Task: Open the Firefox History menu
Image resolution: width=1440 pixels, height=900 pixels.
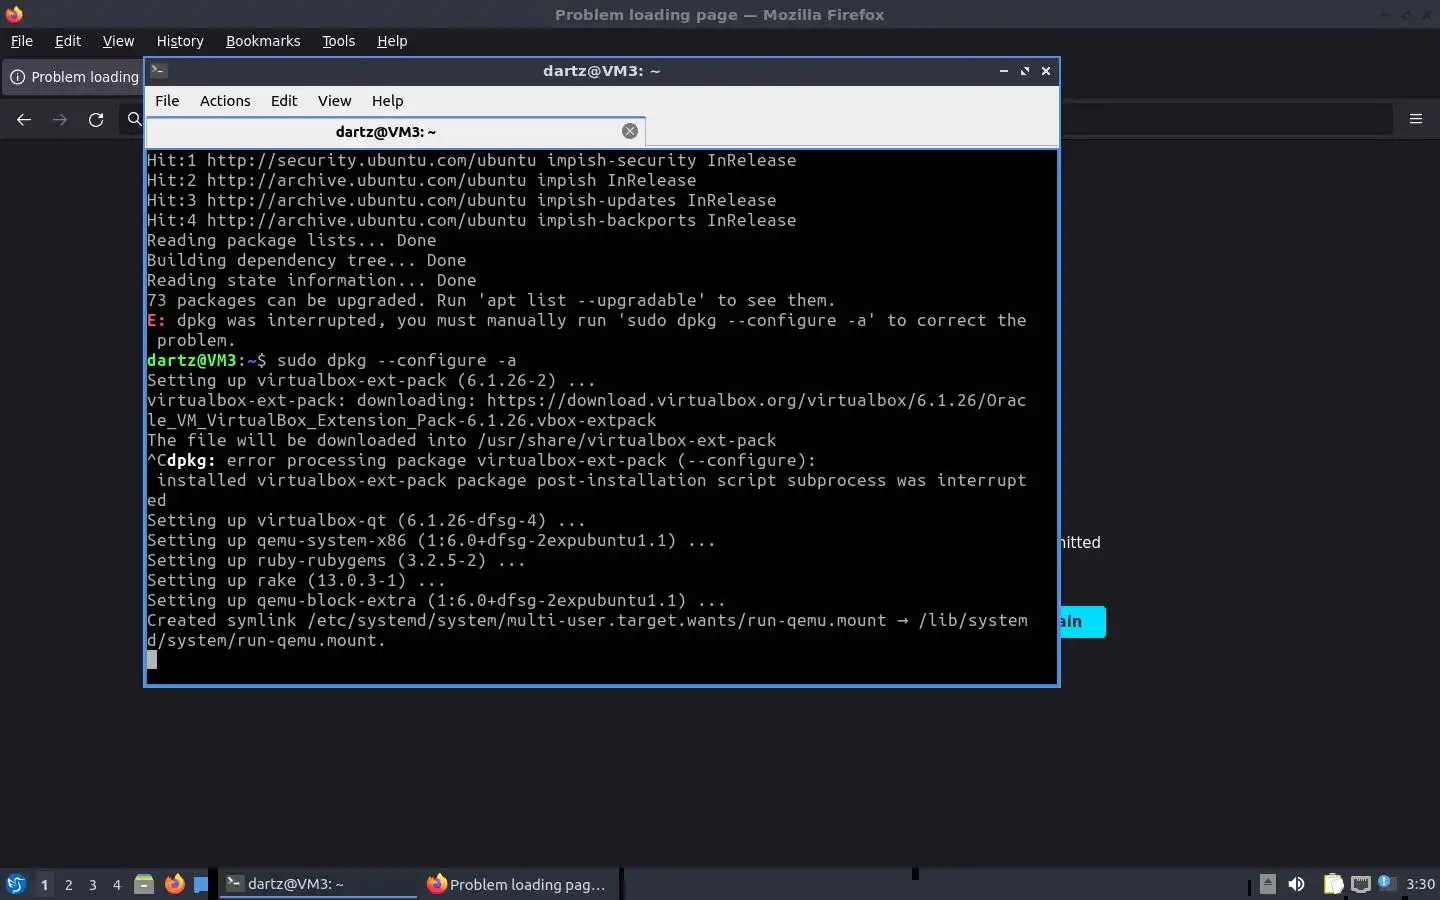Action: (180, 41)
